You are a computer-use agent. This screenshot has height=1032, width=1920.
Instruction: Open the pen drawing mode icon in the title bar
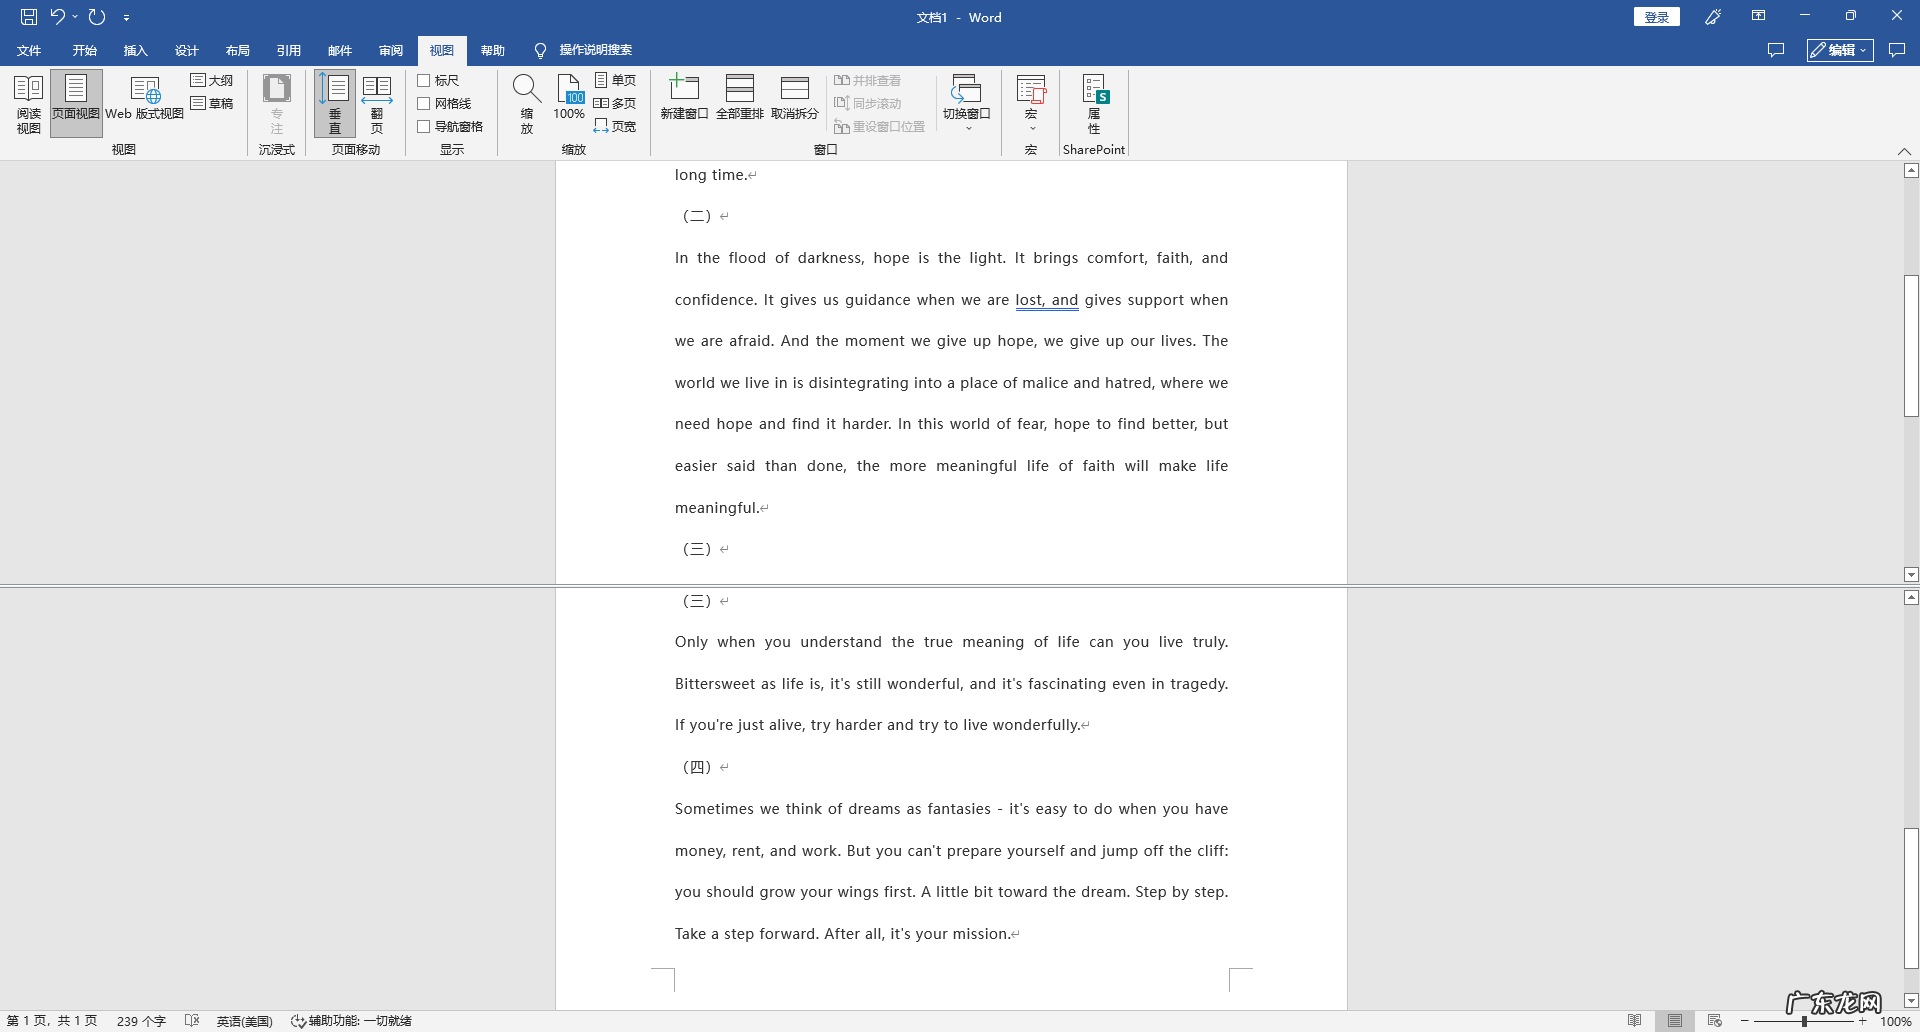click(x=1713, y=17)
